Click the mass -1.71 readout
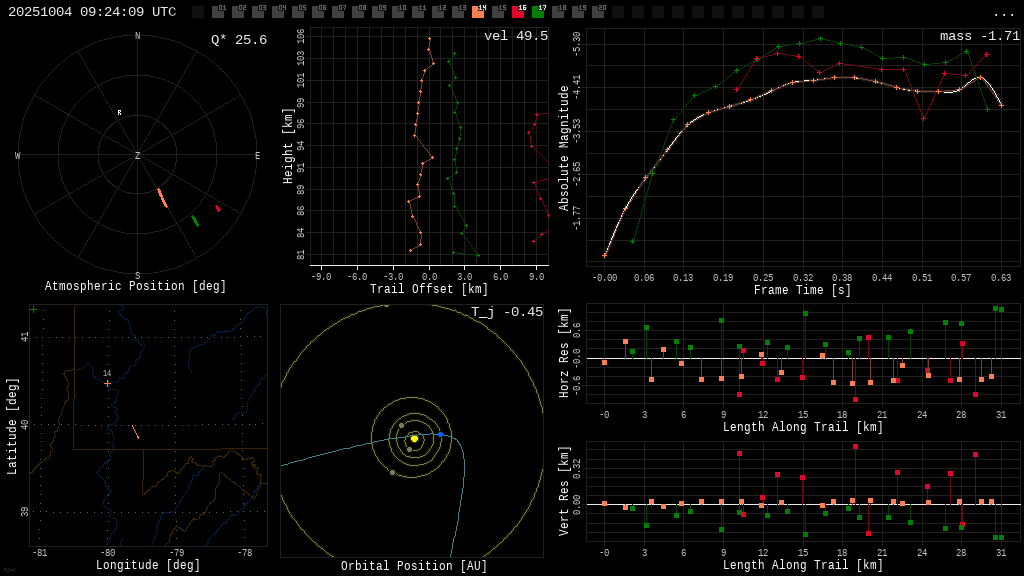The width and height of the screenshot is (1024, 576). 979,36
